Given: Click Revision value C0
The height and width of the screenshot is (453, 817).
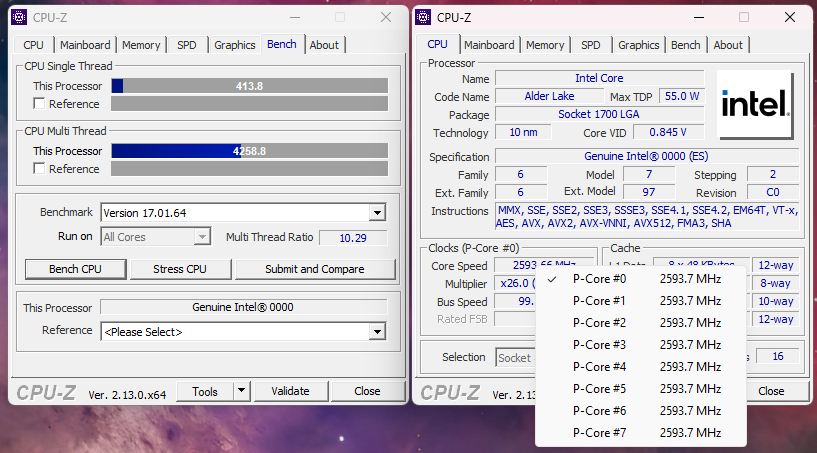Looking at the screenshot, I should click(773, 192).
